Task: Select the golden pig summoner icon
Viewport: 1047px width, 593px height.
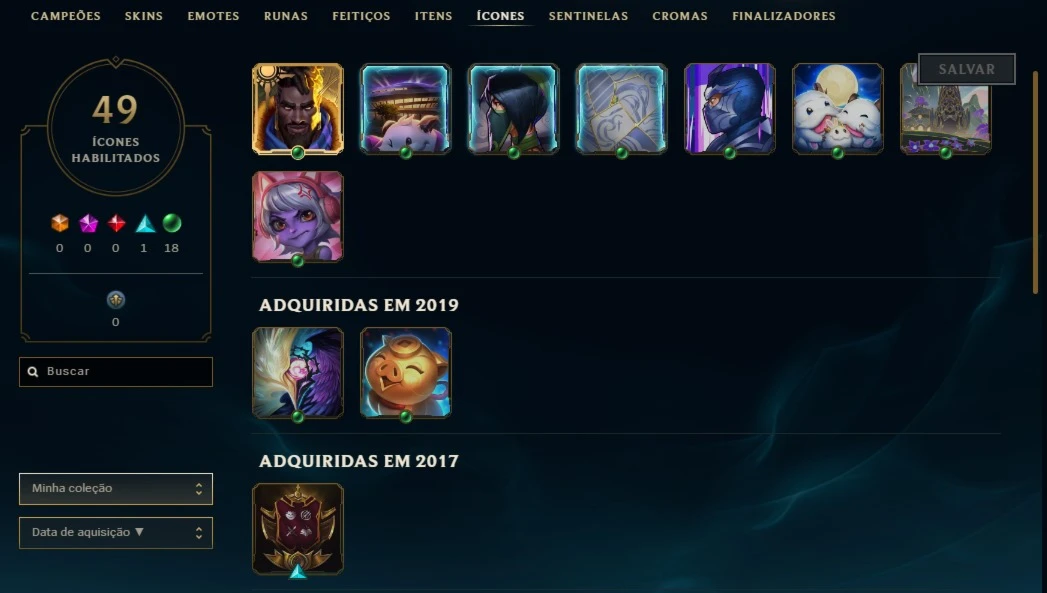Action: click(406, 373)
